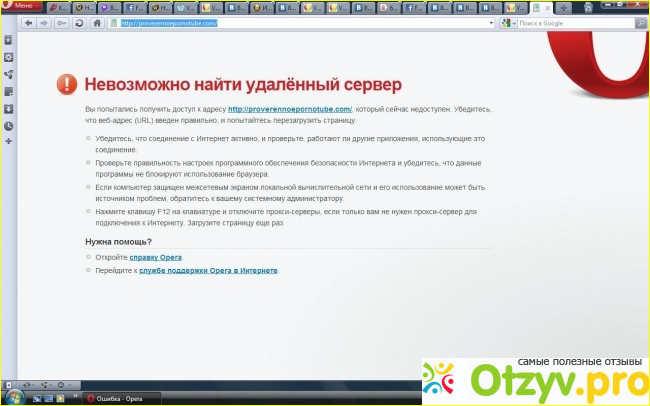Follow the proverennoepornotube.com link in error text
Image resolution: width=650 pixels, height=406 pixels.
pyautogui.click(x=290, y=108)
